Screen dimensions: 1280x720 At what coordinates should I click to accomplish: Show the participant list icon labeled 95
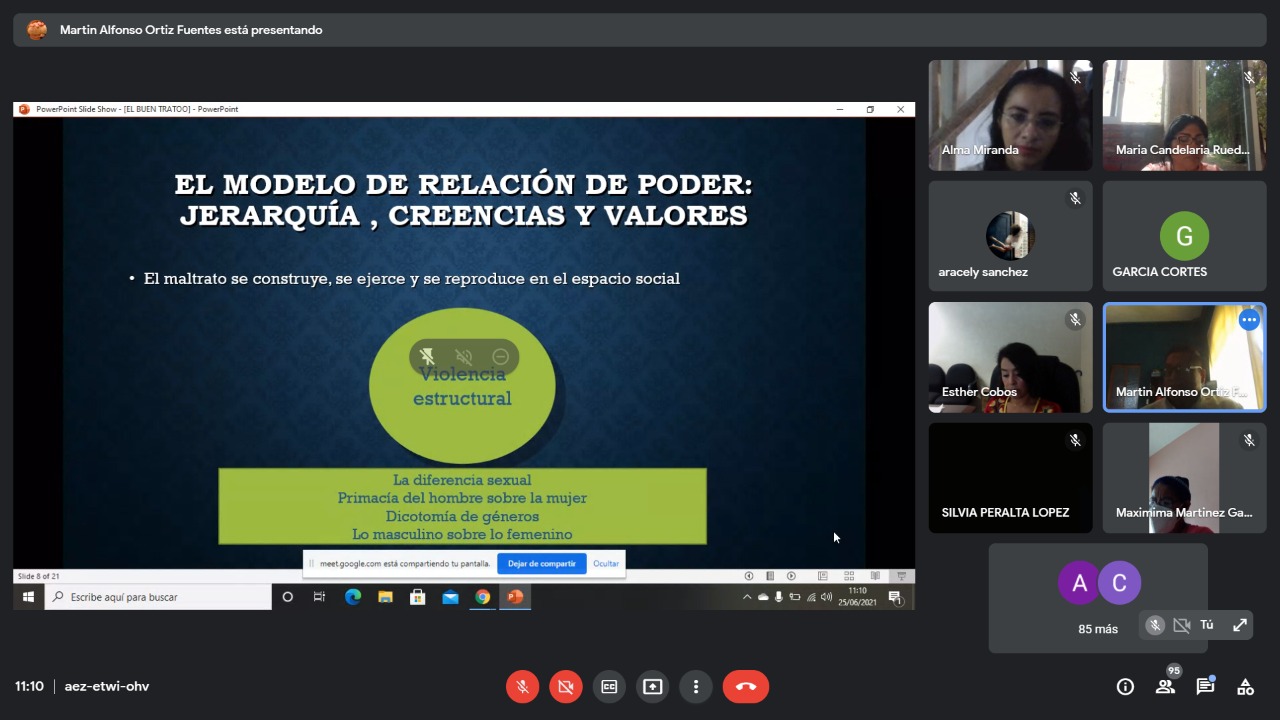click(1165, 686)
